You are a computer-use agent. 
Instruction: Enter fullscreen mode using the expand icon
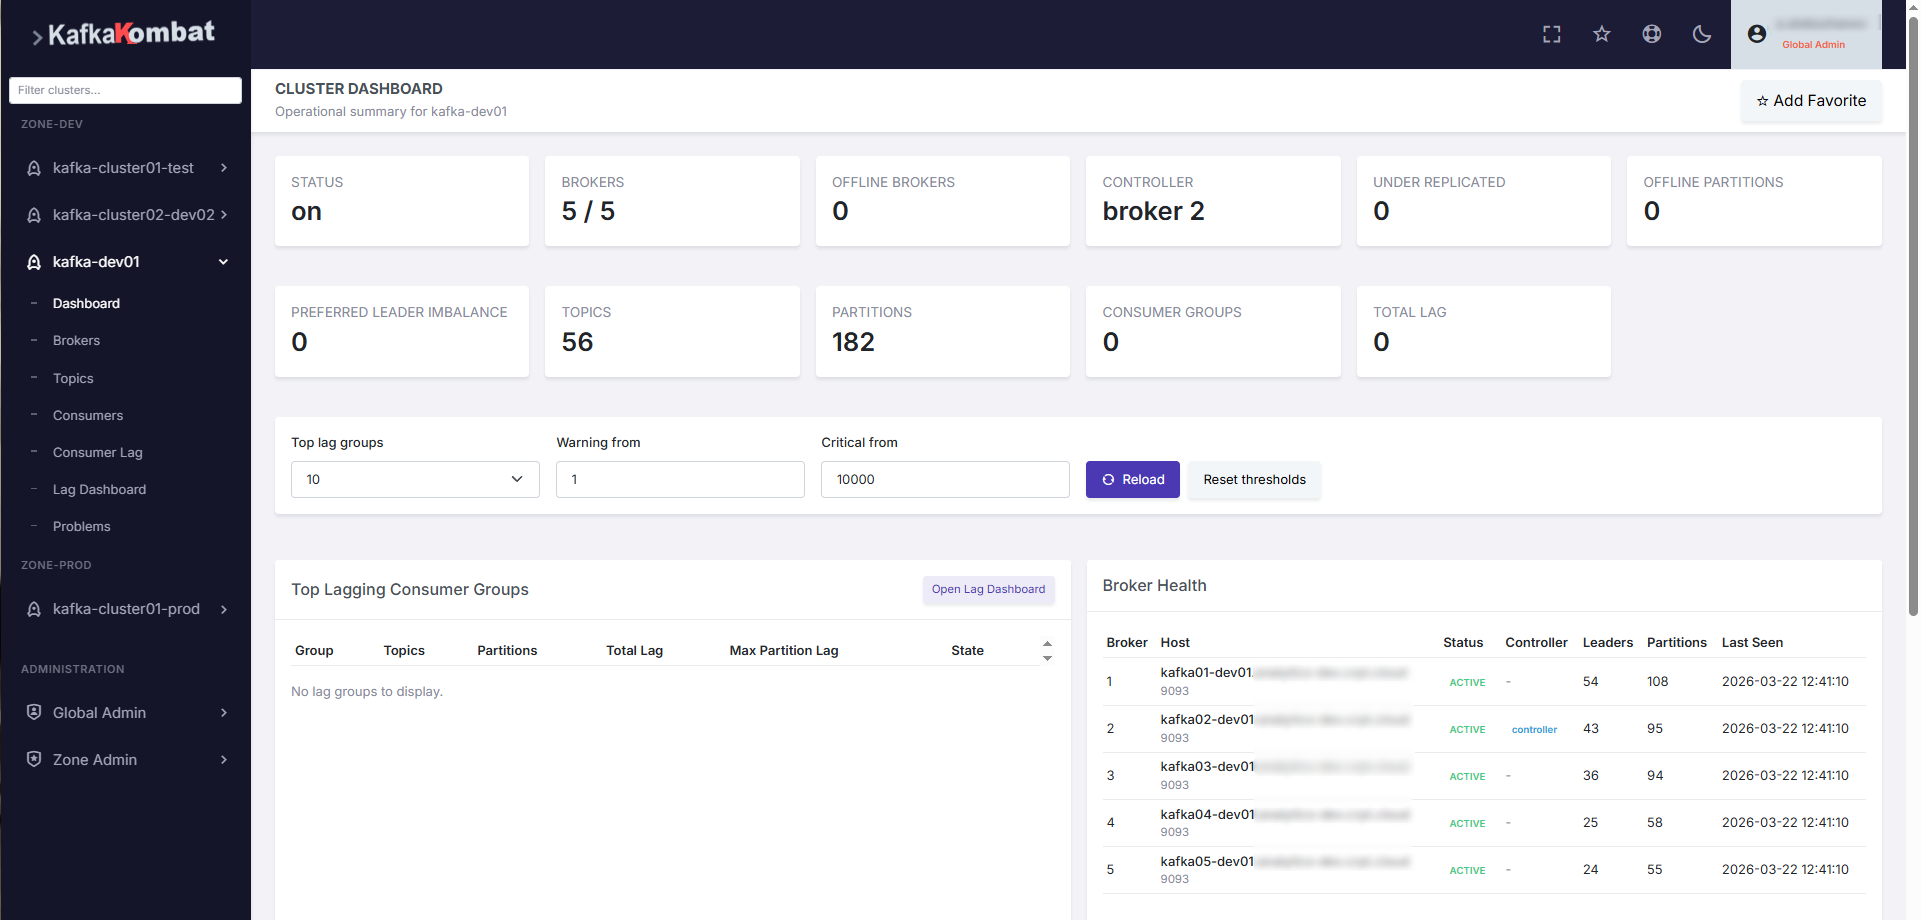click(1551, 34)
